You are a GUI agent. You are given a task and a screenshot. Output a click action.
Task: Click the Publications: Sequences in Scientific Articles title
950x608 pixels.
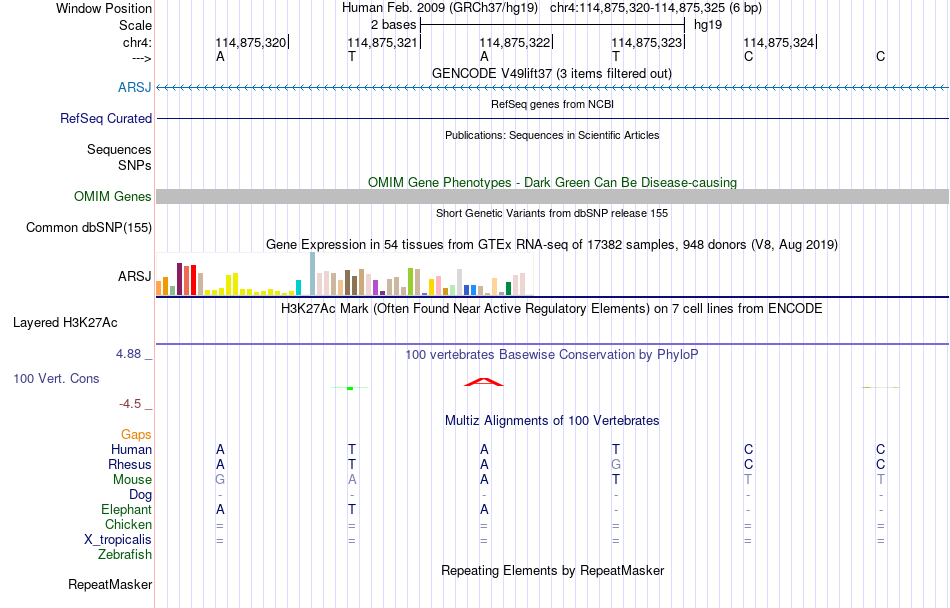pyautogui.click(x=552, y=135)
